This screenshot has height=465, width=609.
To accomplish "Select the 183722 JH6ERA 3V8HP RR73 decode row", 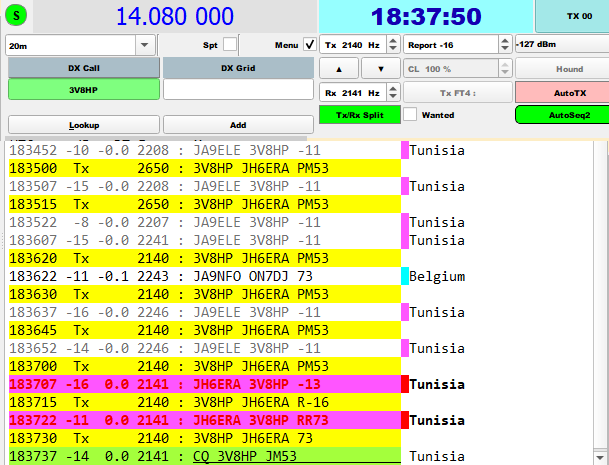I will (205, 420).
